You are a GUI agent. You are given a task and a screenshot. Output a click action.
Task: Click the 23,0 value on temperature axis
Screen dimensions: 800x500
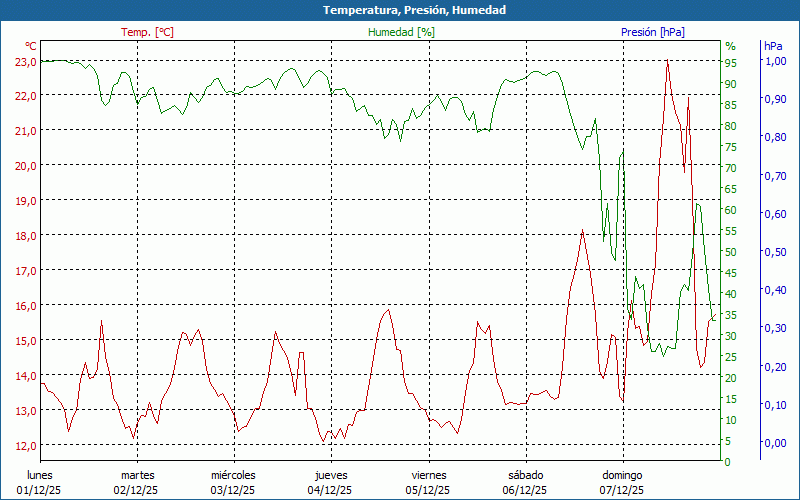pyautogui.click(x=26, y=61)
